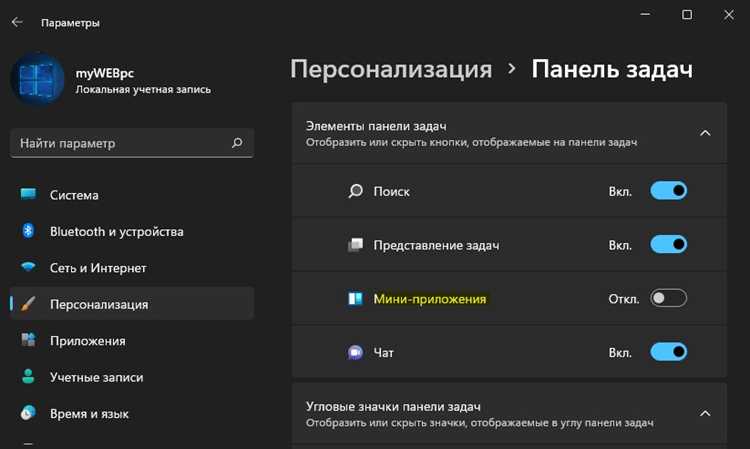Click the Угловые значки панели задач heading
This screenshot has height=449, width=750.
tap(393, 406)
